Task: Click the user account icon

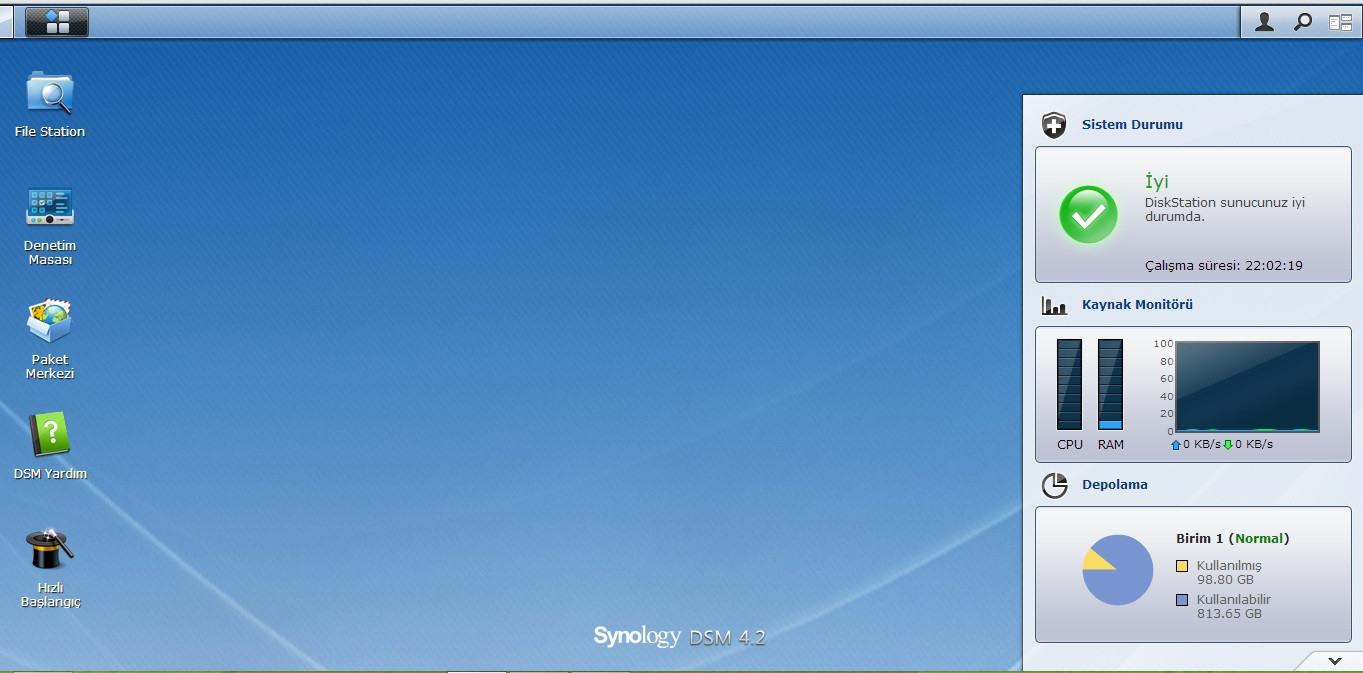Action: click(1264, 22)
